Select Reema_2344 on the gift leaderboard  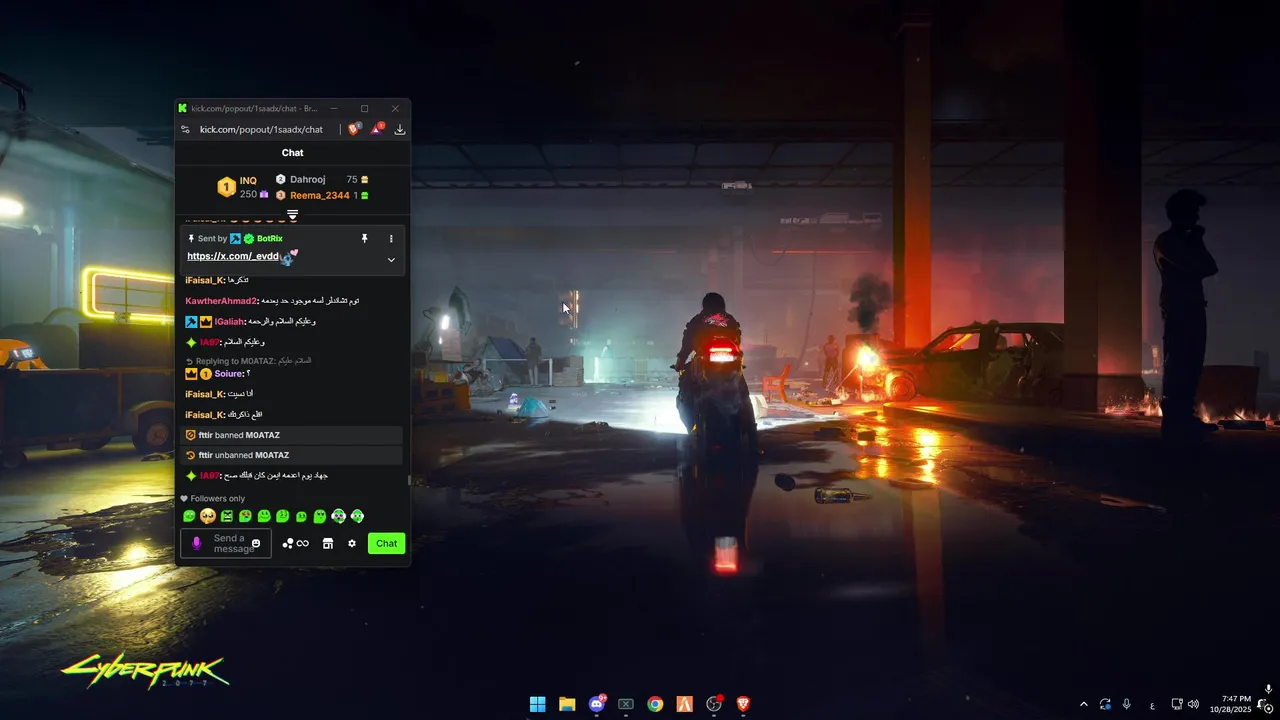pyautogui.click(x=320, y=195)
